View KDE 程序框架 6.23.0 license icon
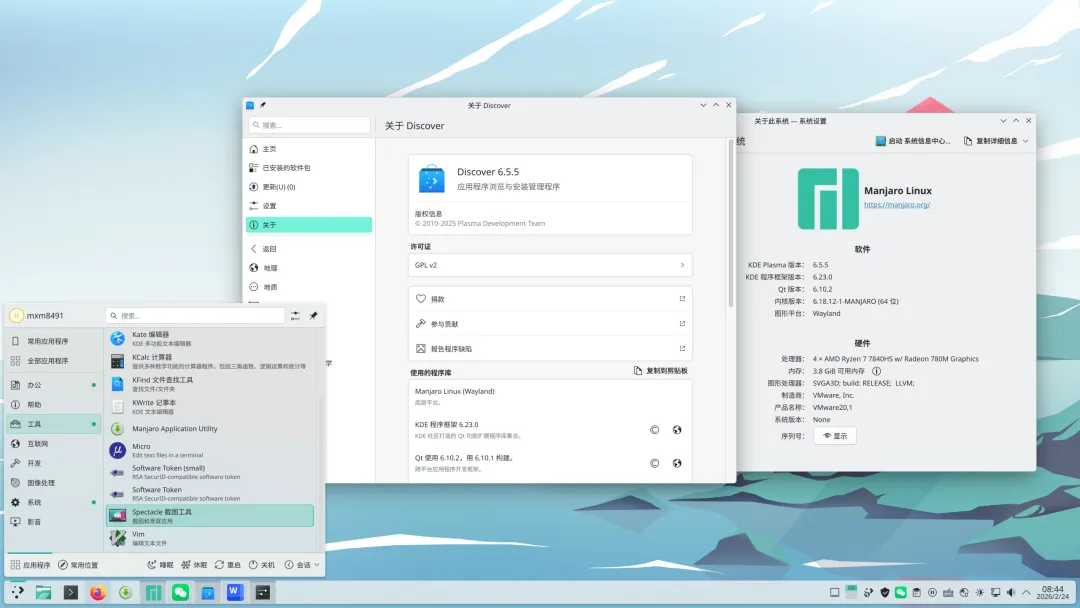 pos(654,430)
